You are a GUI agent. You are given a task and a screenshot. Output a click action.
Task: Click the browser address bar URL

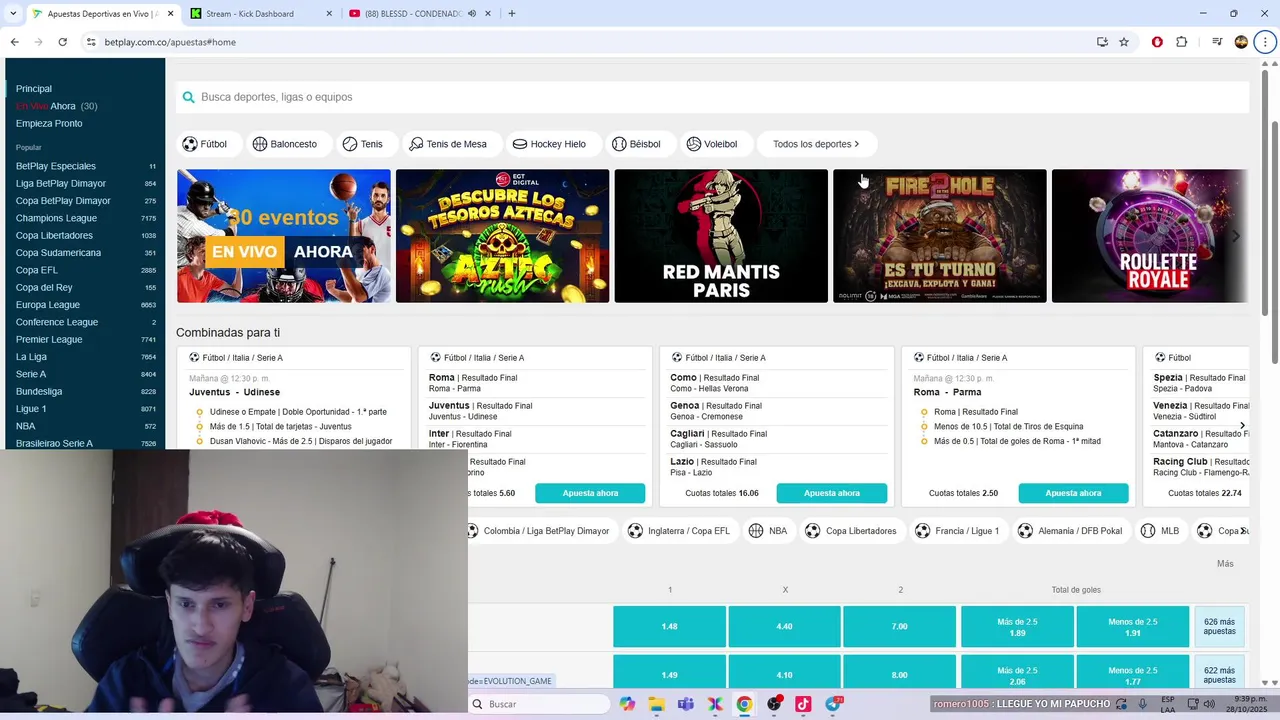coord(170,42)
